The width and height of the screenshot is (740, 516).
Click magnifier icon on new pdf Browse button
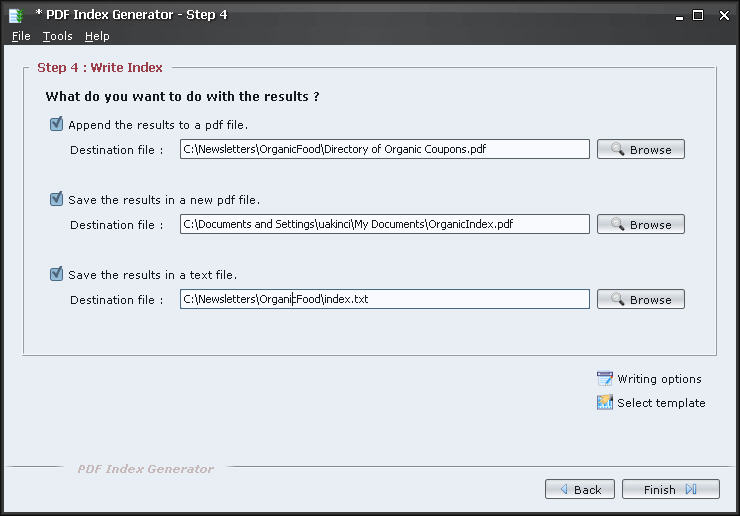[617, 224]
